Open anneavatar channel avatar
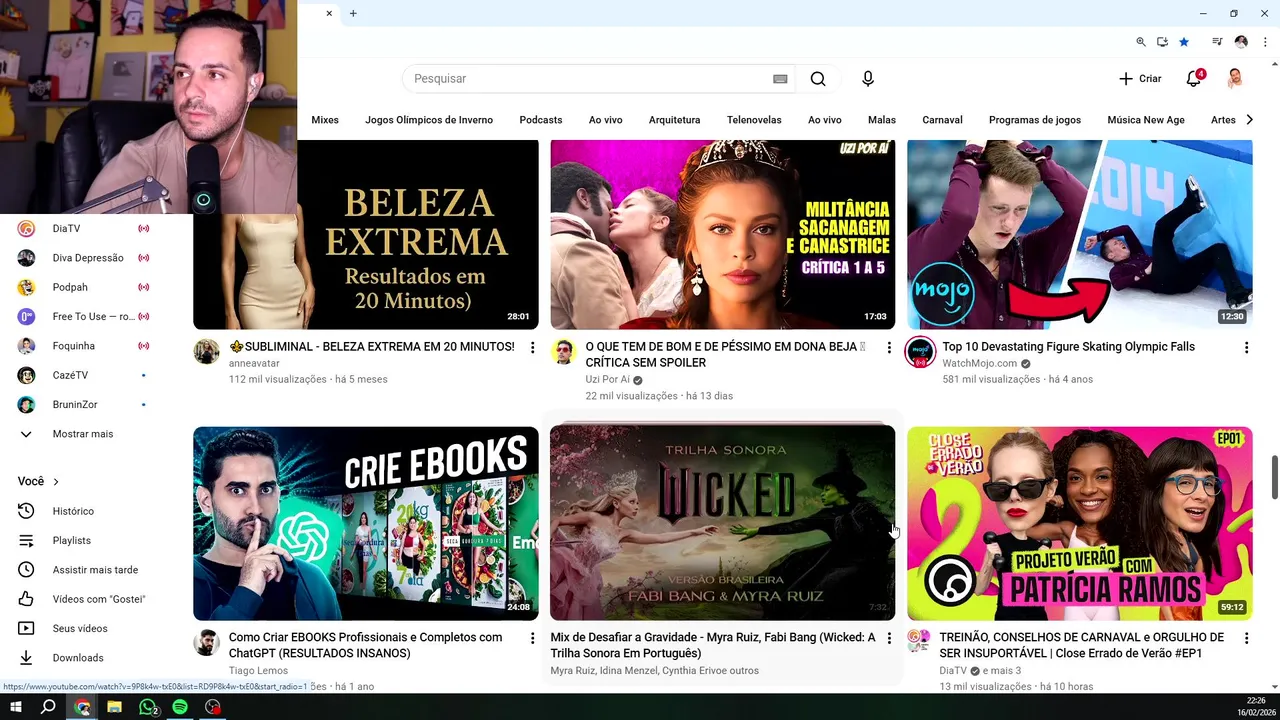1280x720 pixels. [x=206, y=352]
